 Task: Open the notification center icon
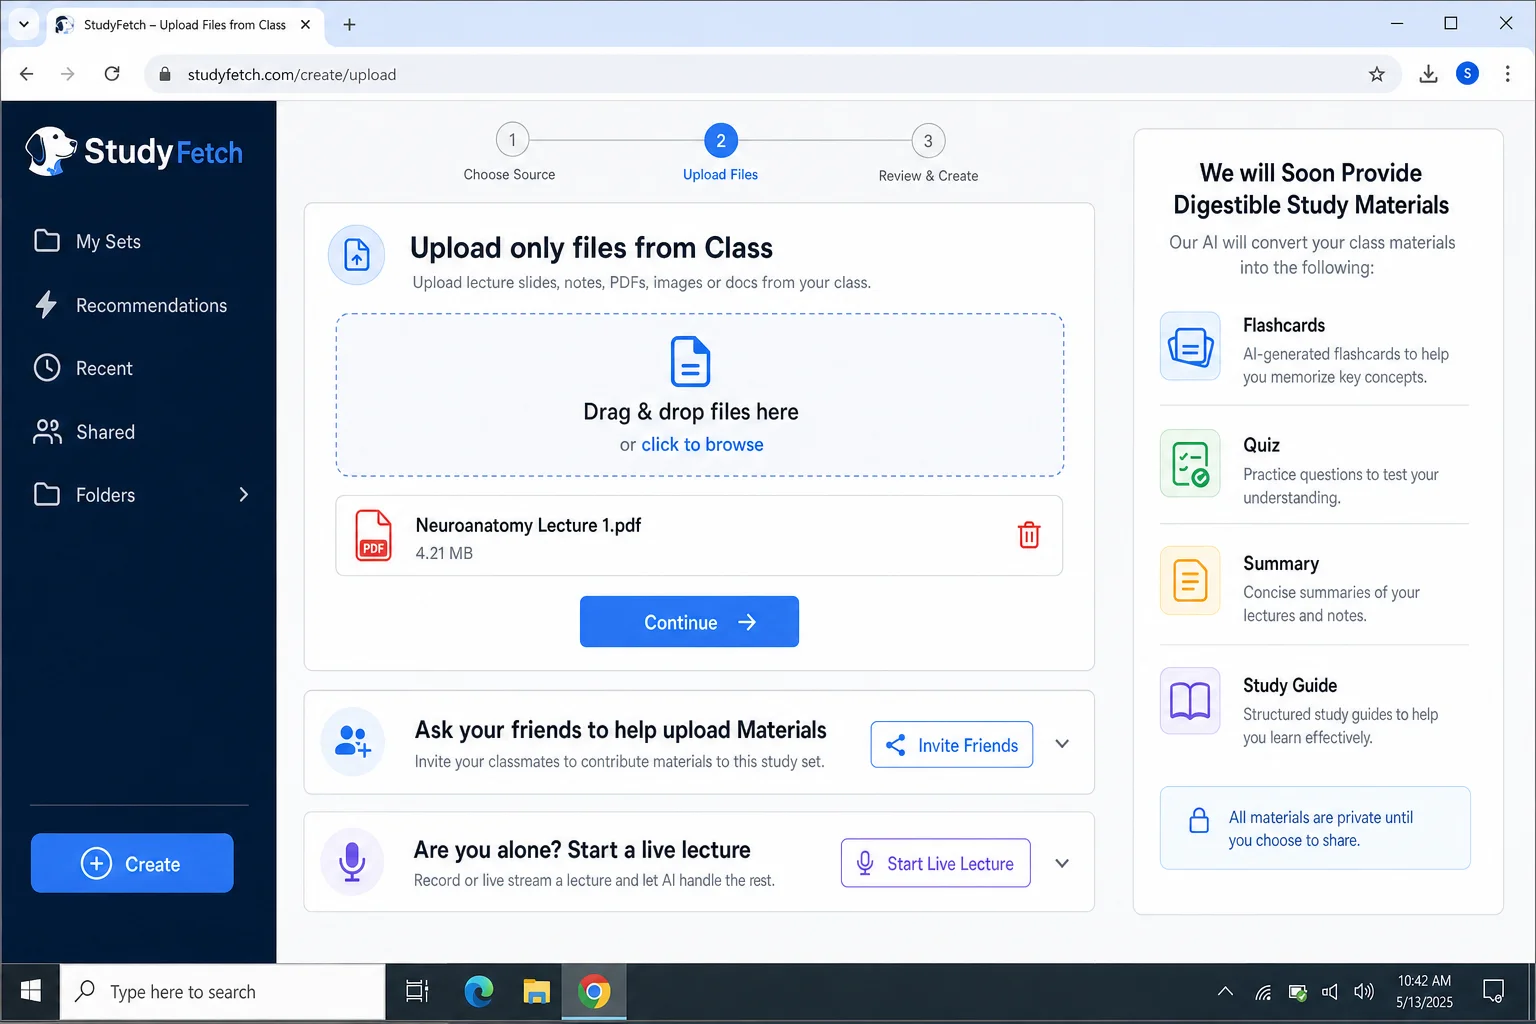[x=1493, y=991]
